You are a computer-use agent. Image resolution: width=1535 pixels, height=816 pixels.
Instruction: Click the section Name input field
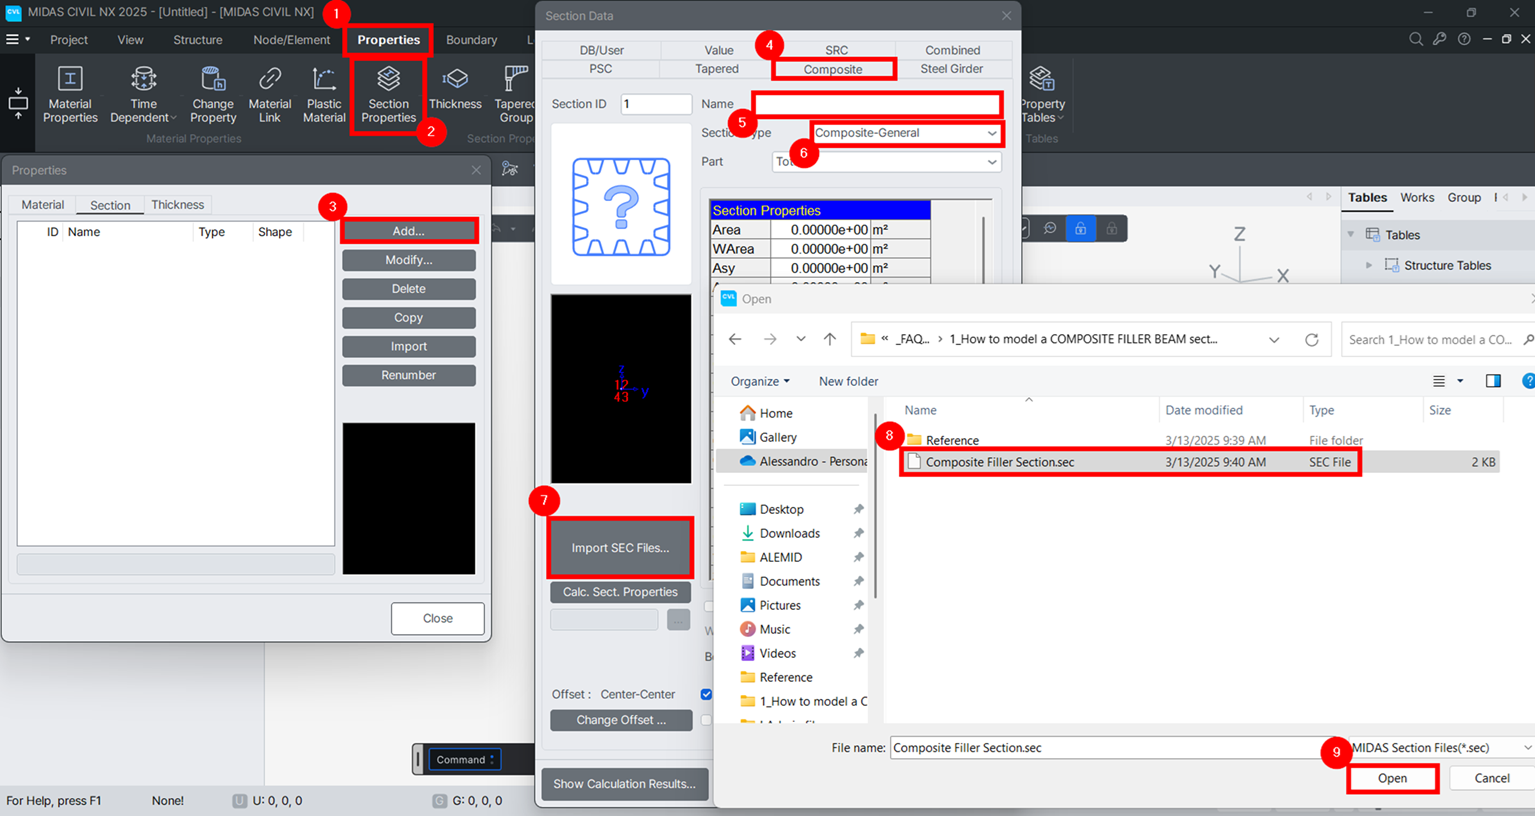(877, 104)
